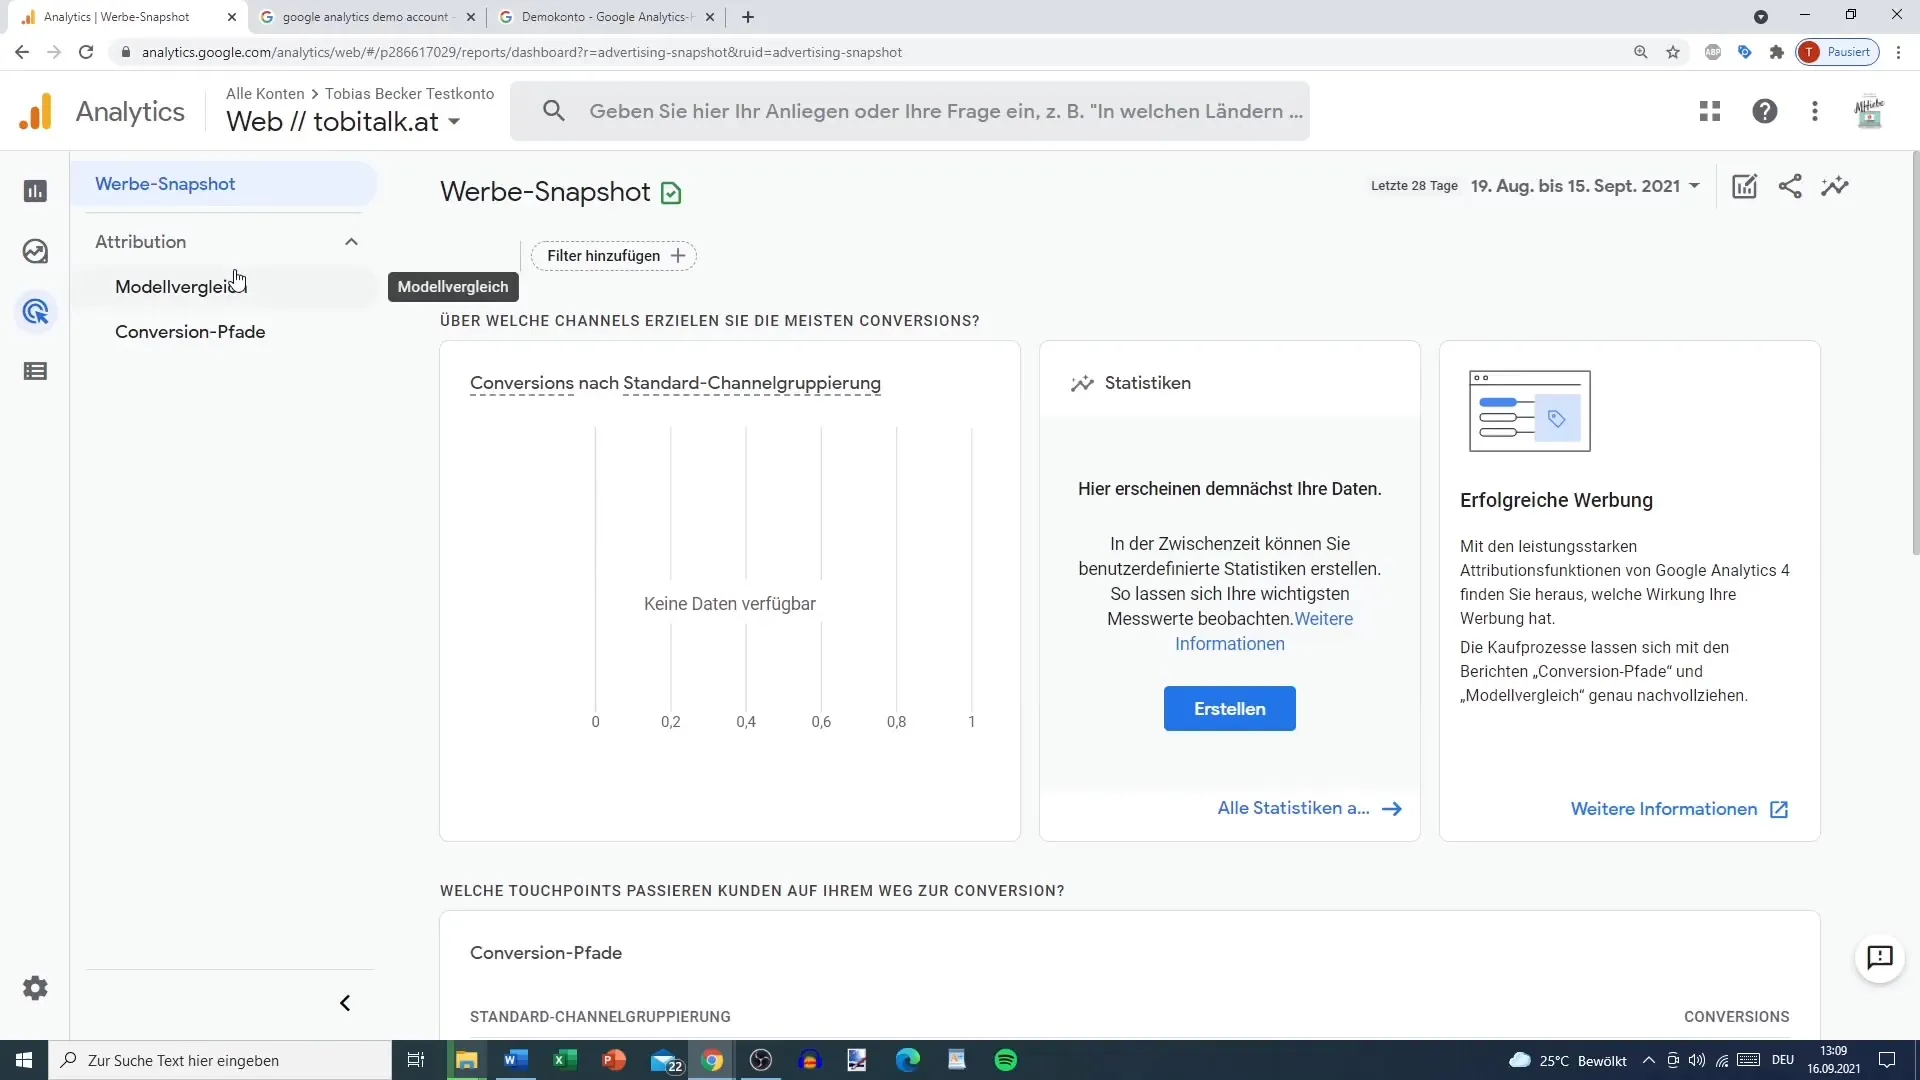This screenshot has width=1920, height=1080.
Task: Reload the page with browser refresh icon
Action: click(86, 52)
